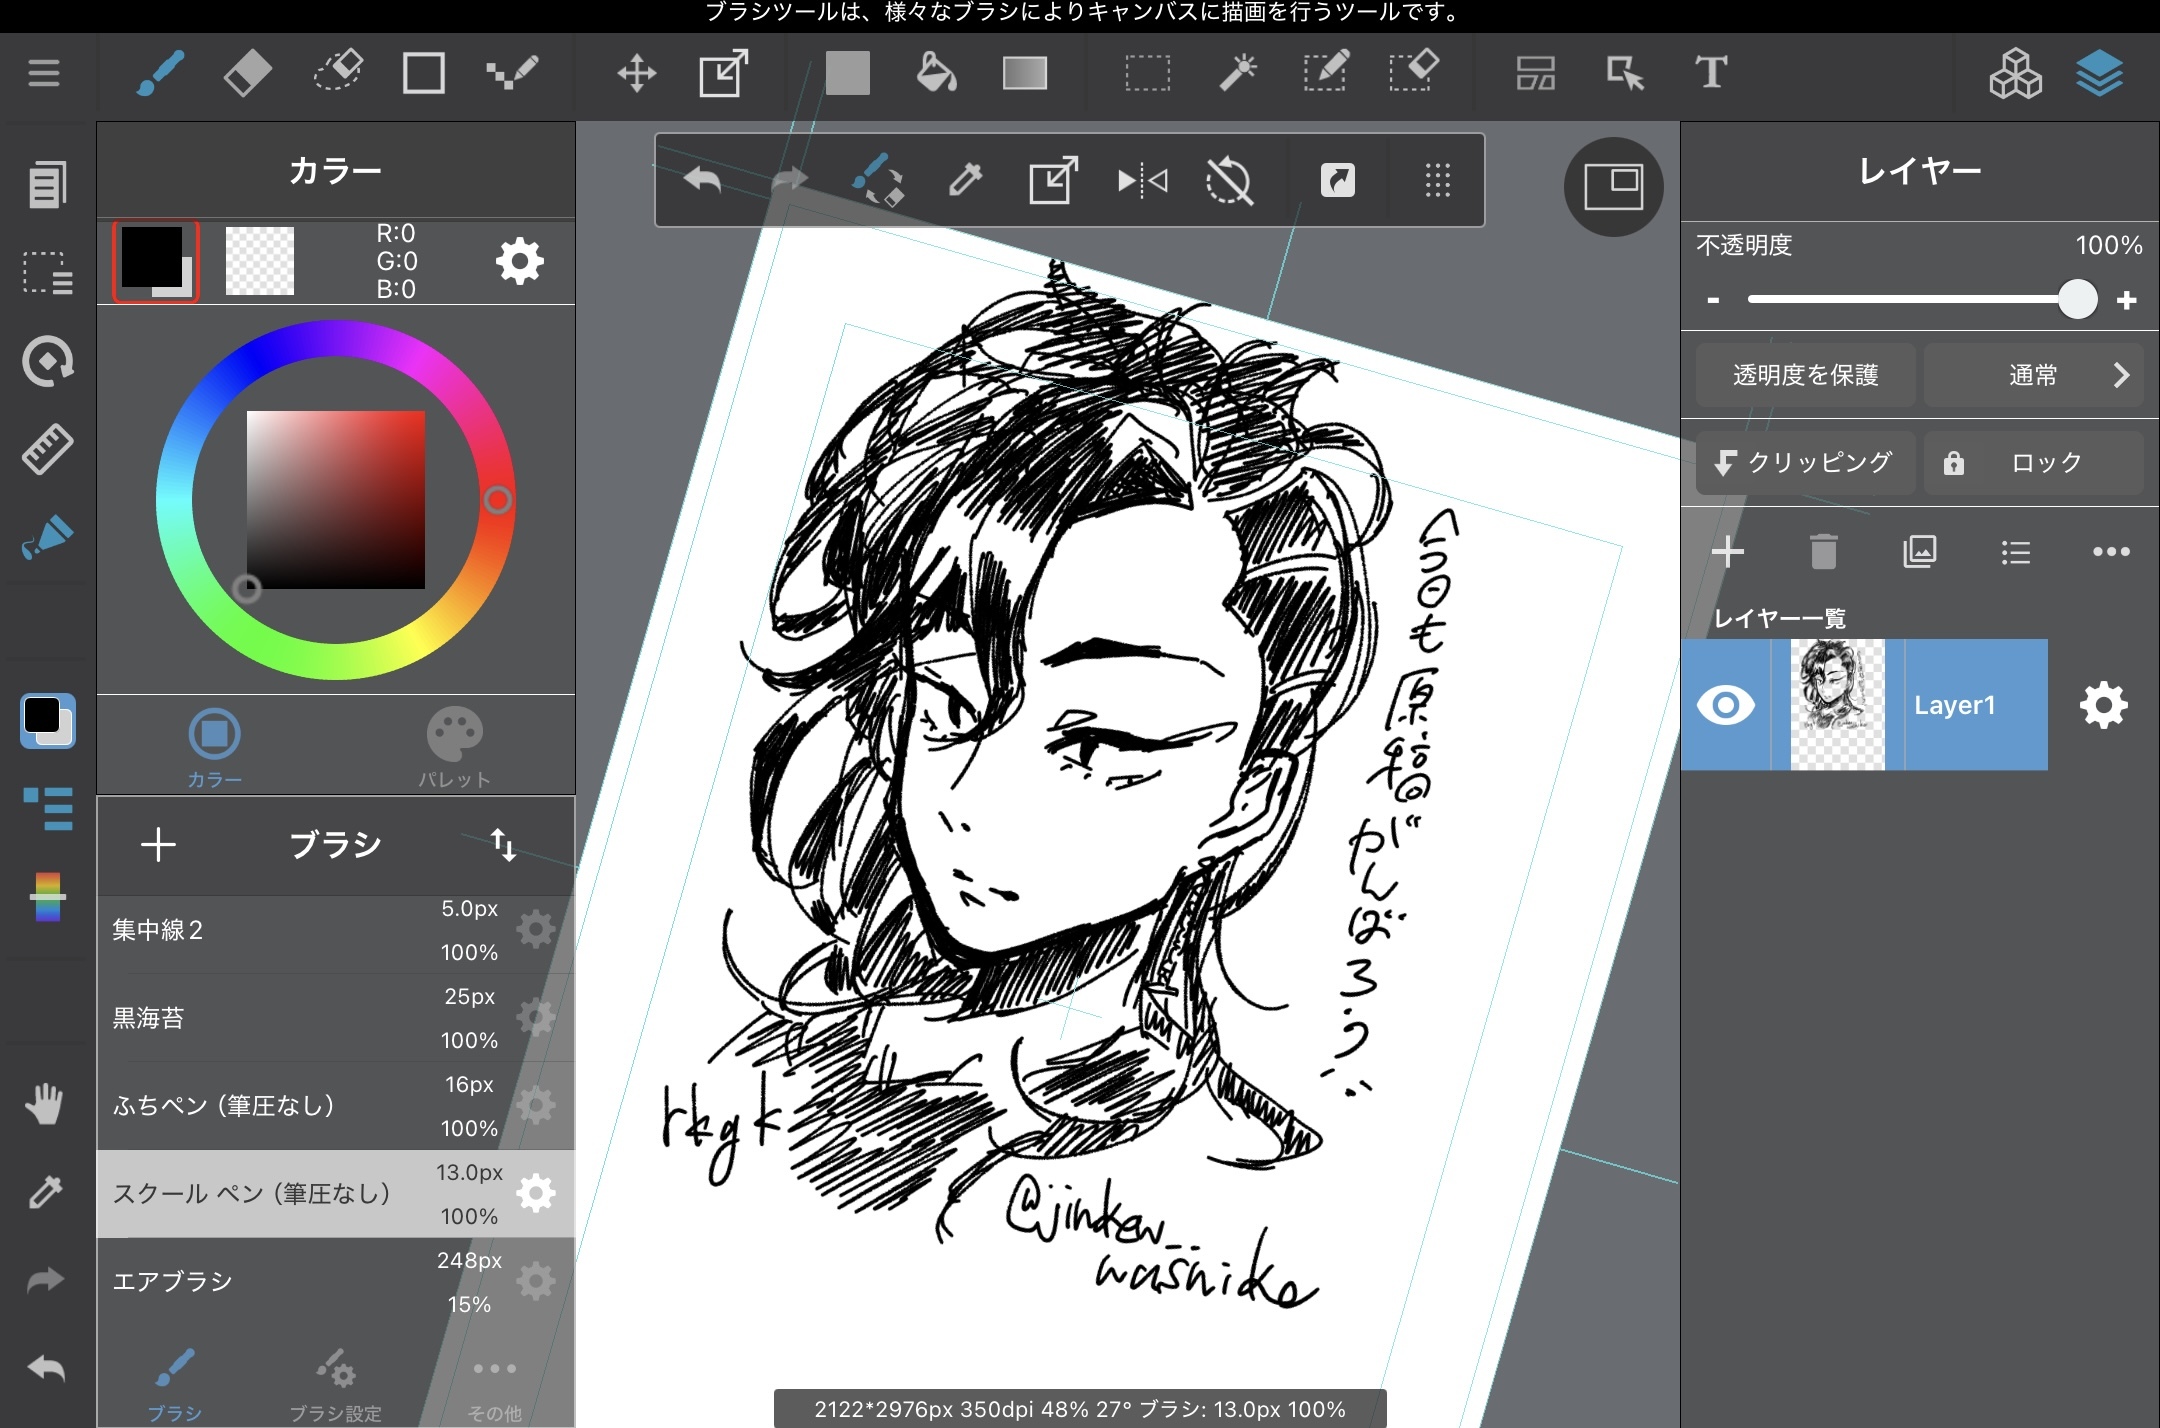The width and height of the screenshot is (2160, 1428).
Task: Select the Eraser tool in top toolbar
Action: (247, 73)
